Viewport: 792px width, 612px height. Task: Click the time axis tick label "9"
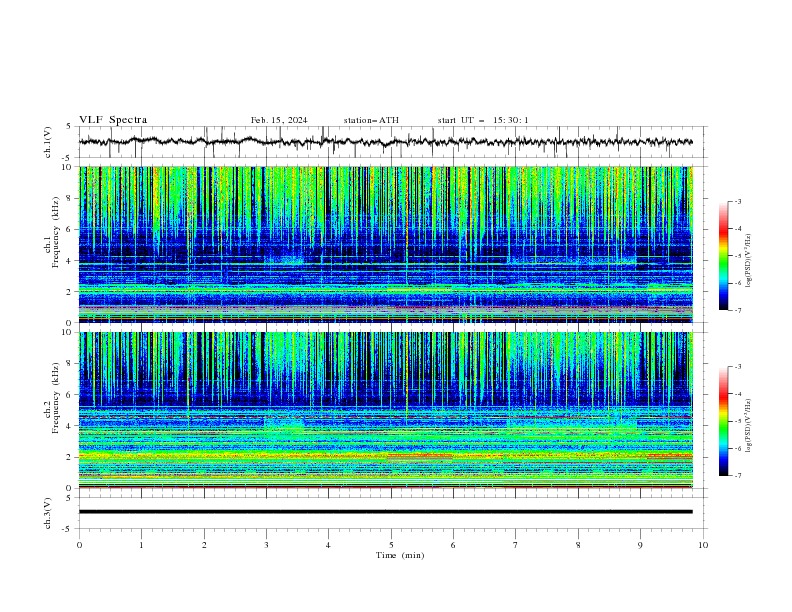tap(640, 545)
